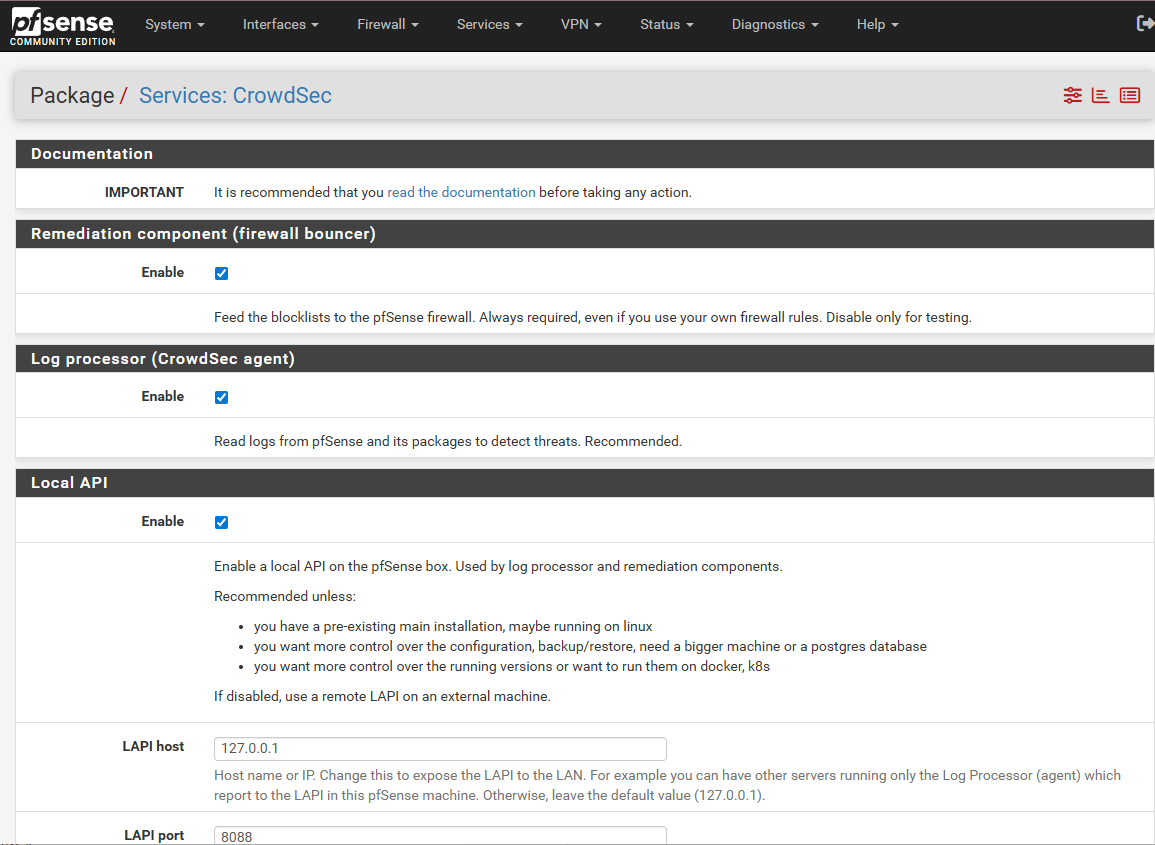The height and width of the screenshot is (845, 1155).
Task: Follow the 'read the documentation' link
Action: (461, 192)
